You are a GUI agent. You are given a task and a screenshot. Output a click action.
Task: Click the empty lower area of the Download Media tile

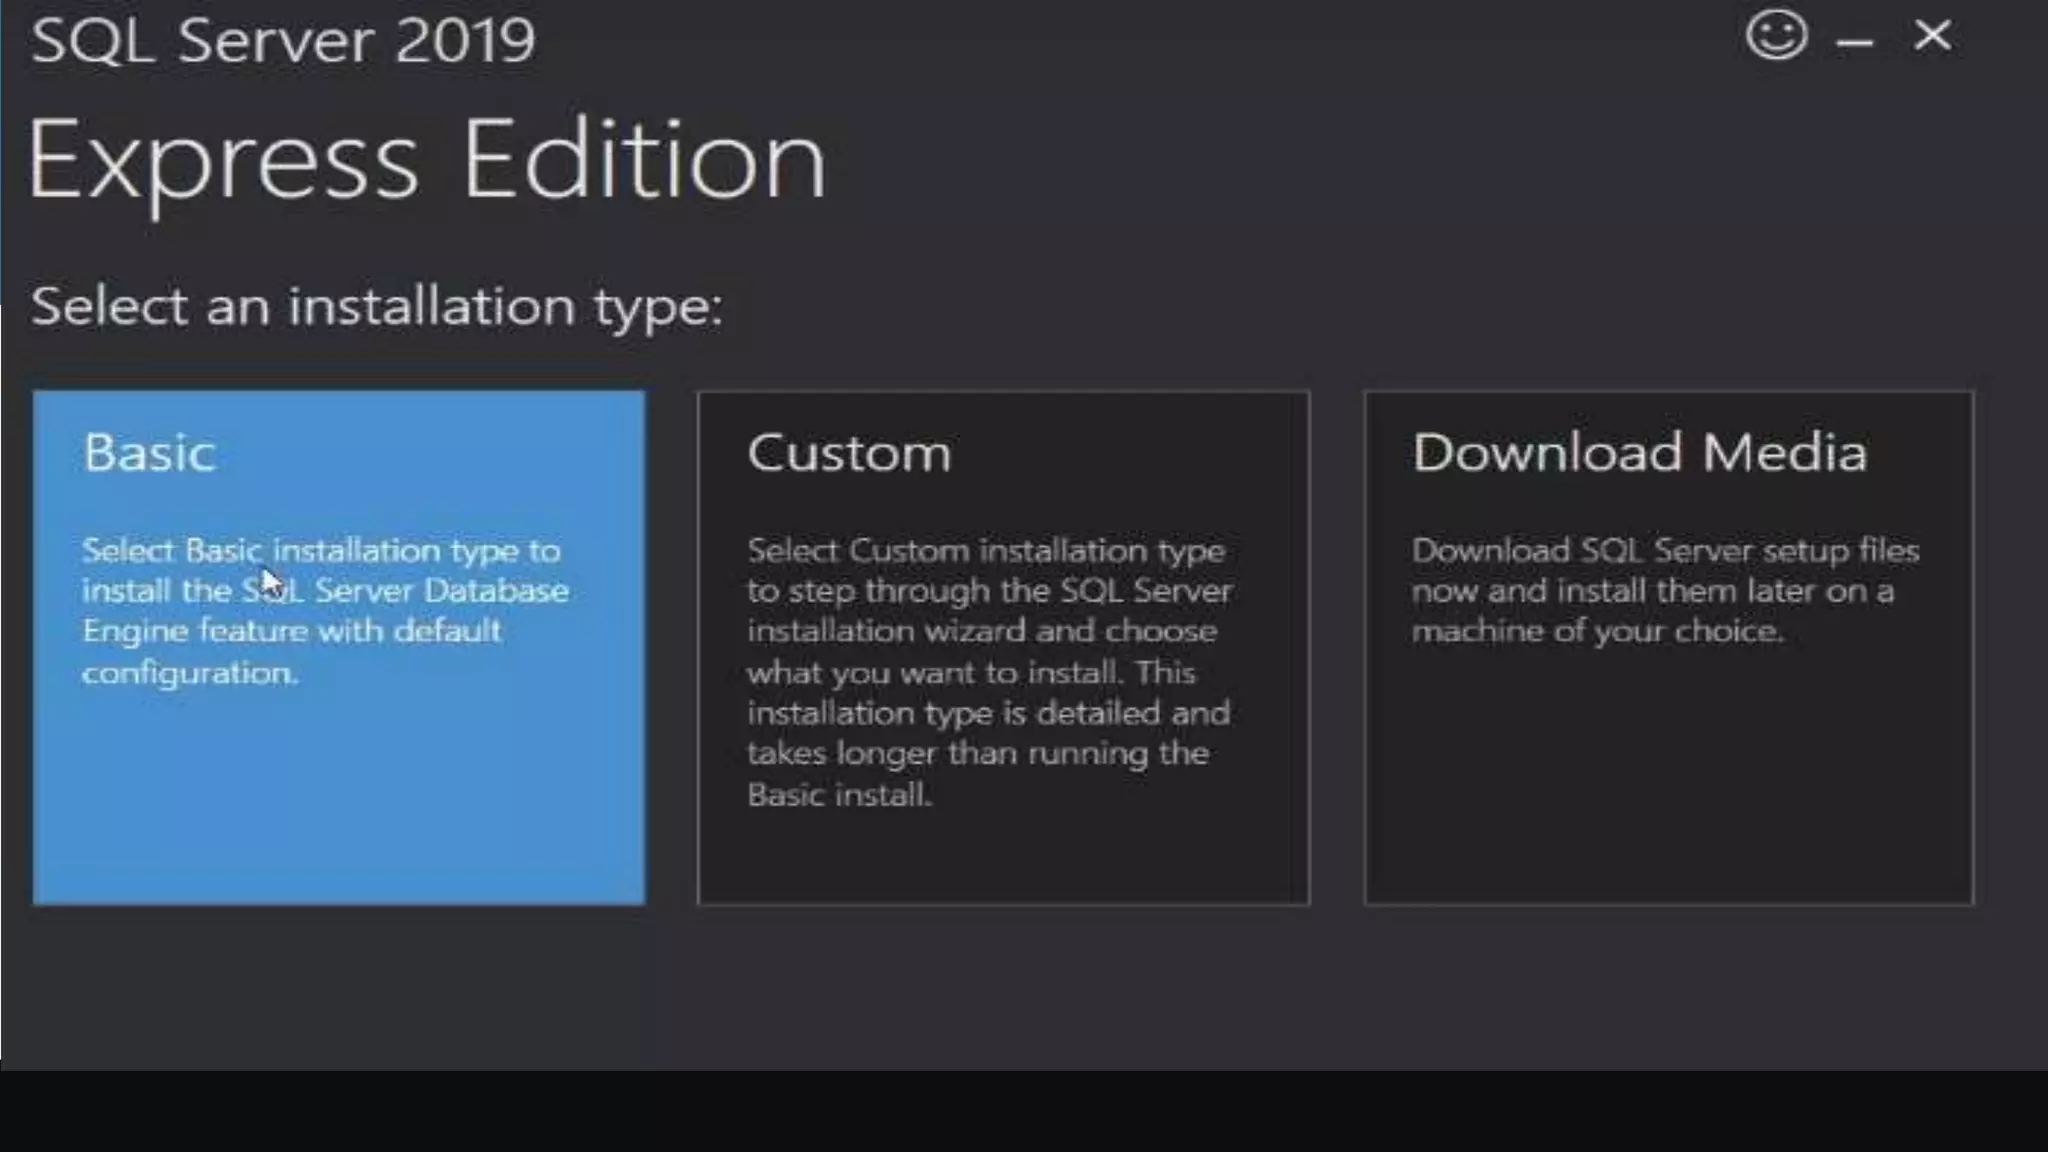(1669, 780)
